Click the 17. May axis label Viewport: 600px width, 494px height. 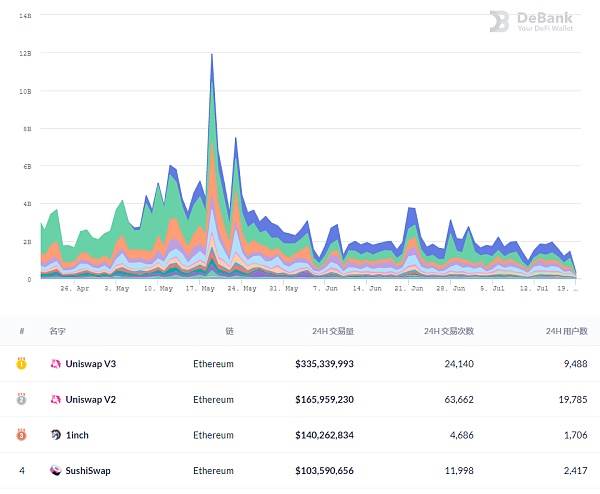pos(200,289)
